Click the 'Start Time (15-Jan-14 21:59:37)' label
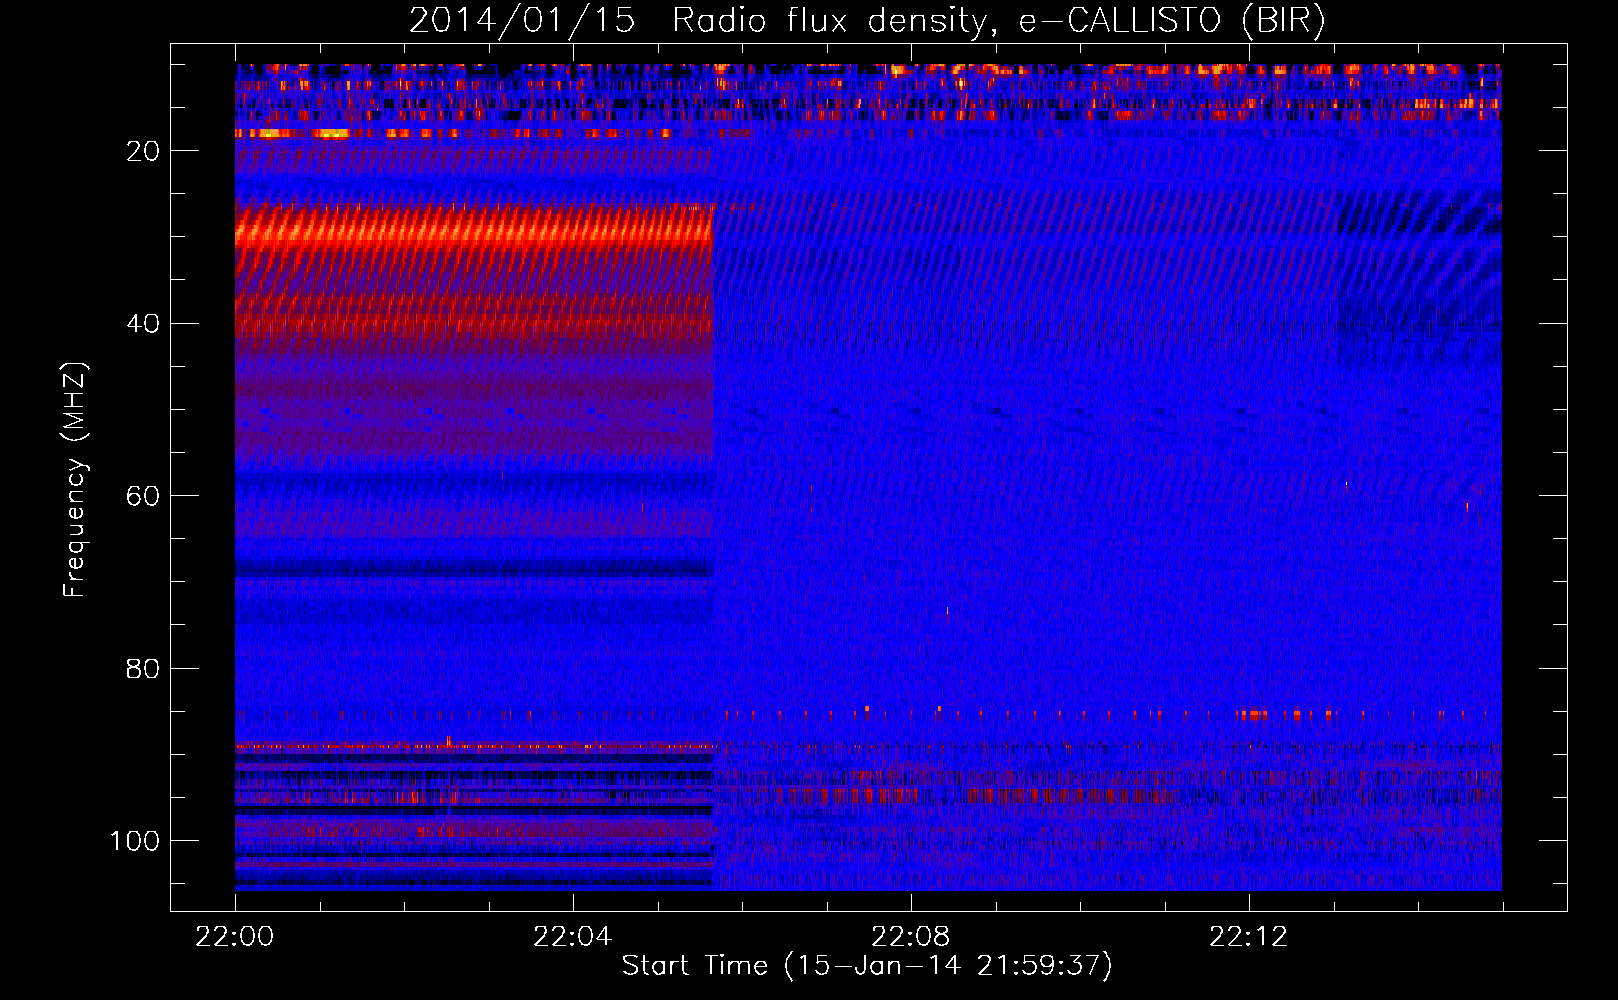The width and height of the screenshot is (1618, 1000). 867,966
